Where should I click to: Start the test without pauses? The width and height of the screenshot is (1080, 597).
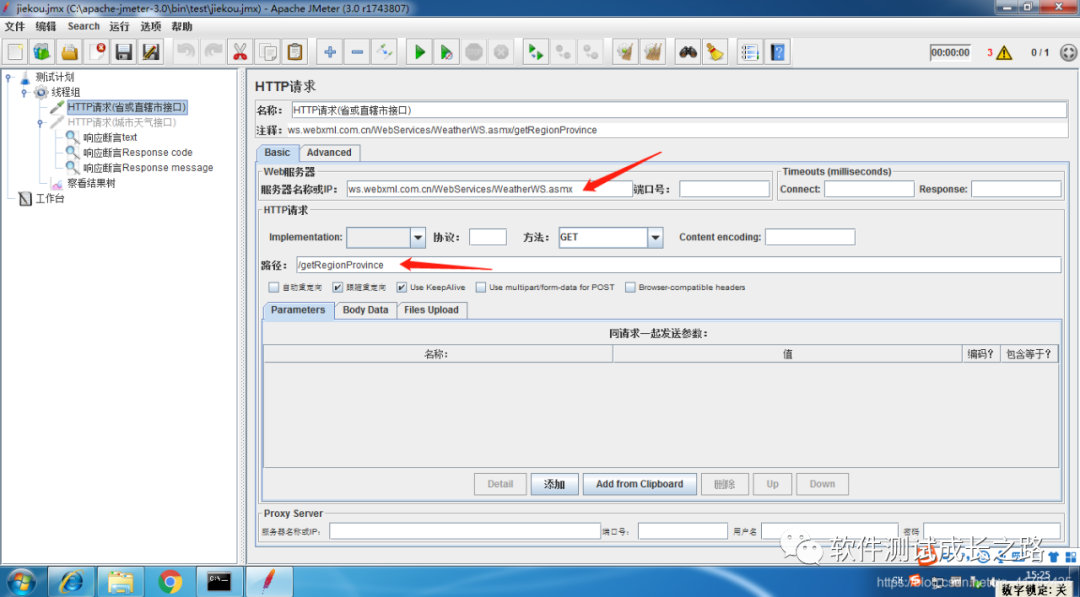tap(446, 52)
